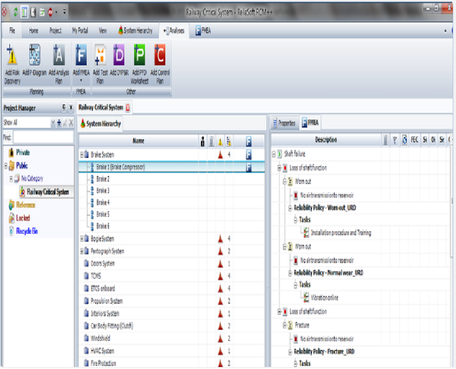Click the Find input field
456x369 pixels.
43,137
